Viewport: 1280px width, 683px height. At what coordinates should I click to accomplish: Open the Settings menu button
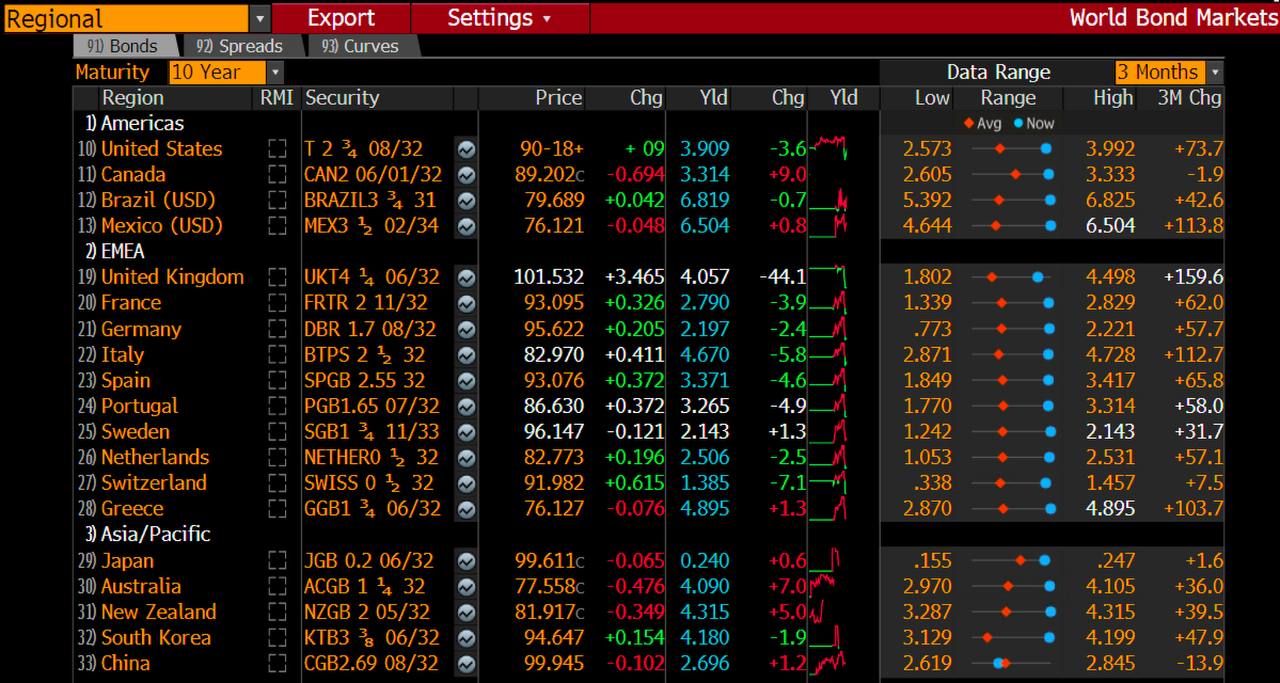click(x=499, y=18)
